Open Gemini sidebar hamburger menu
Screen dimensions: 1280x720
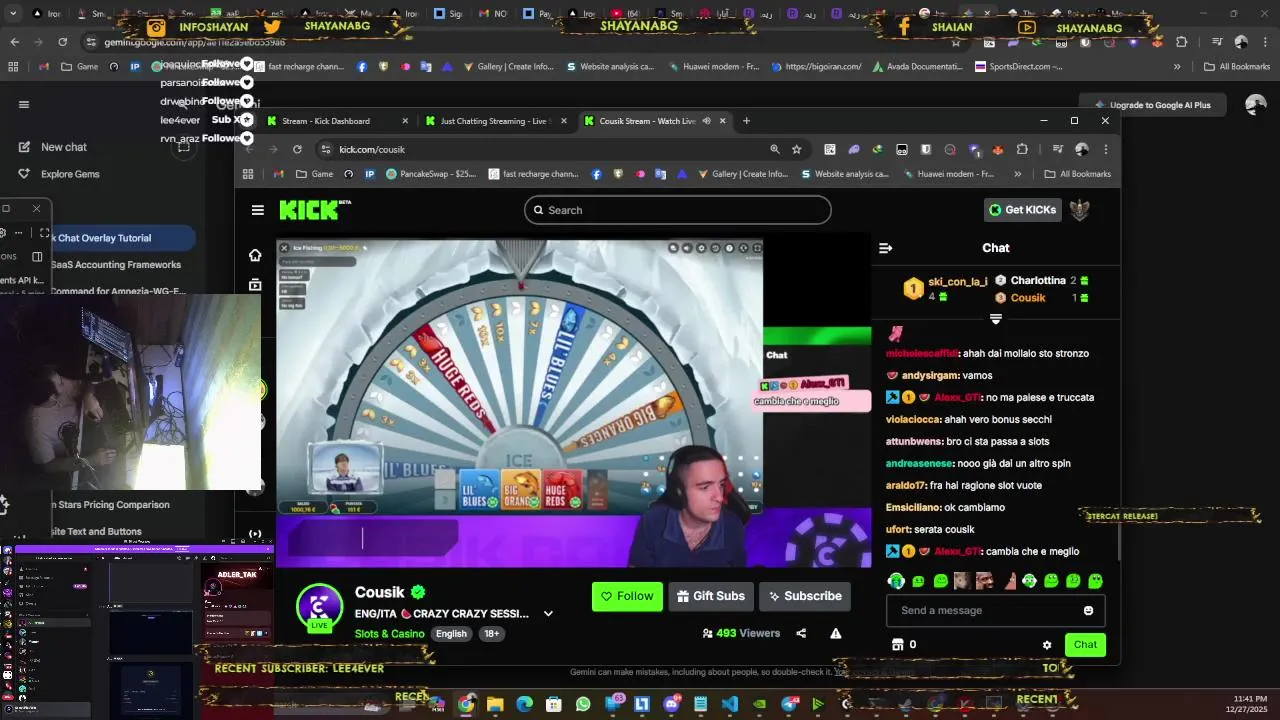point(24,104)
